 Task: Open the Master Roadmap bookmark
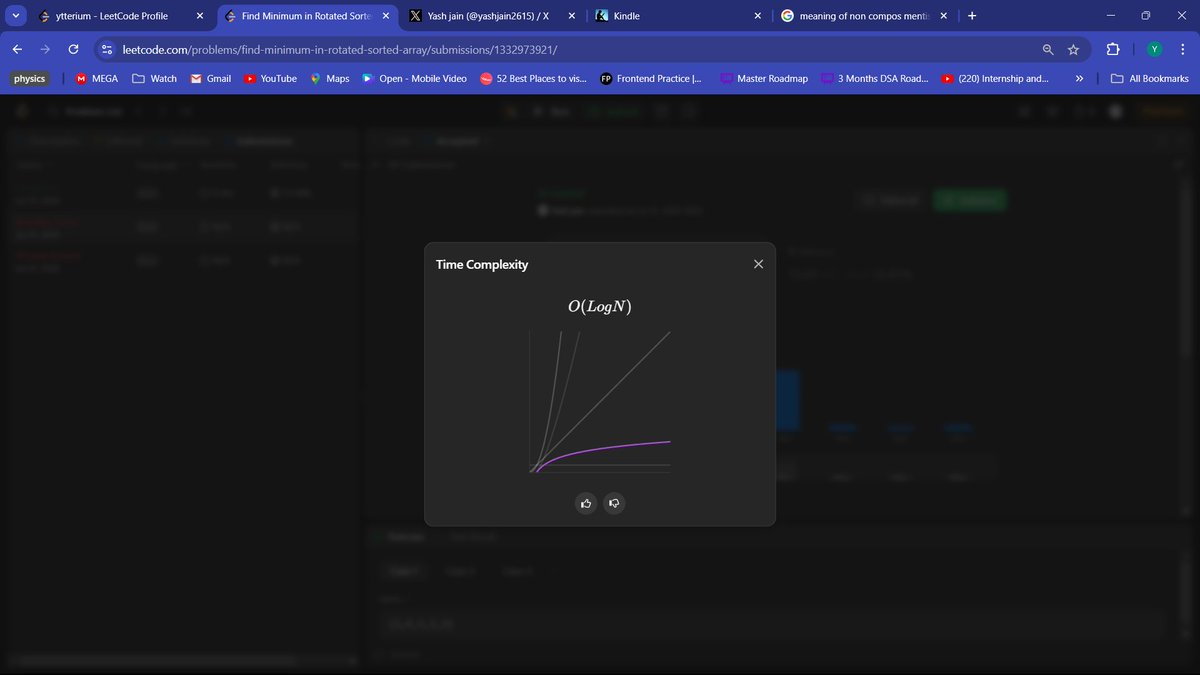[x=765, y=78]
